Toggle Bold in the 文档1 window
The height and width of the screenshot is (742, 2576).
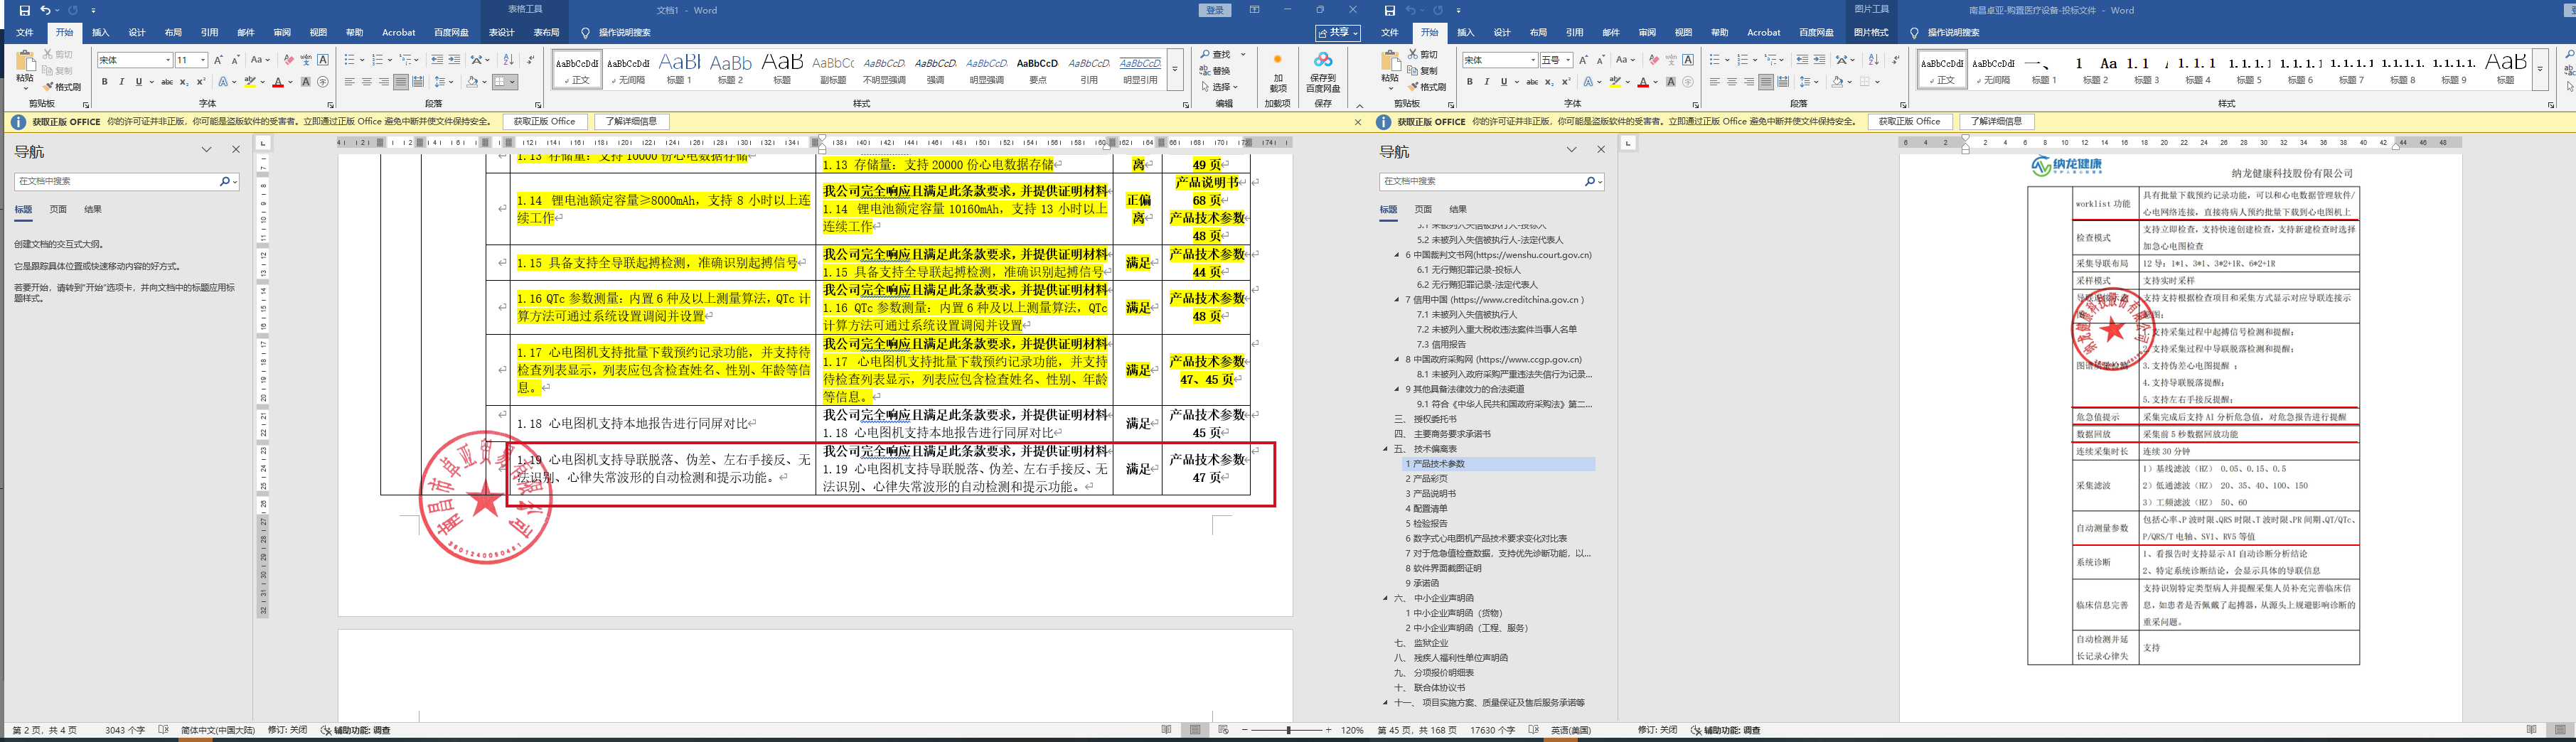104,82
